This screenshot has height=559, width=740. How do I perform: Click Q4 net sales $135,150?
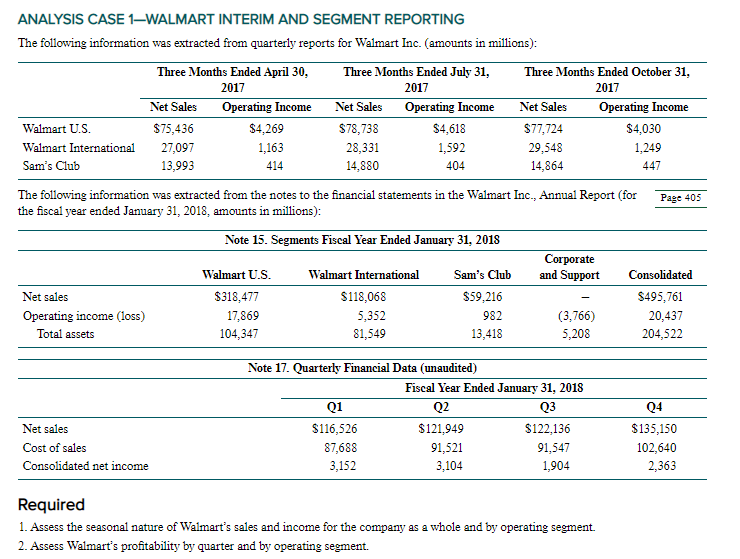tap(654, 429)
